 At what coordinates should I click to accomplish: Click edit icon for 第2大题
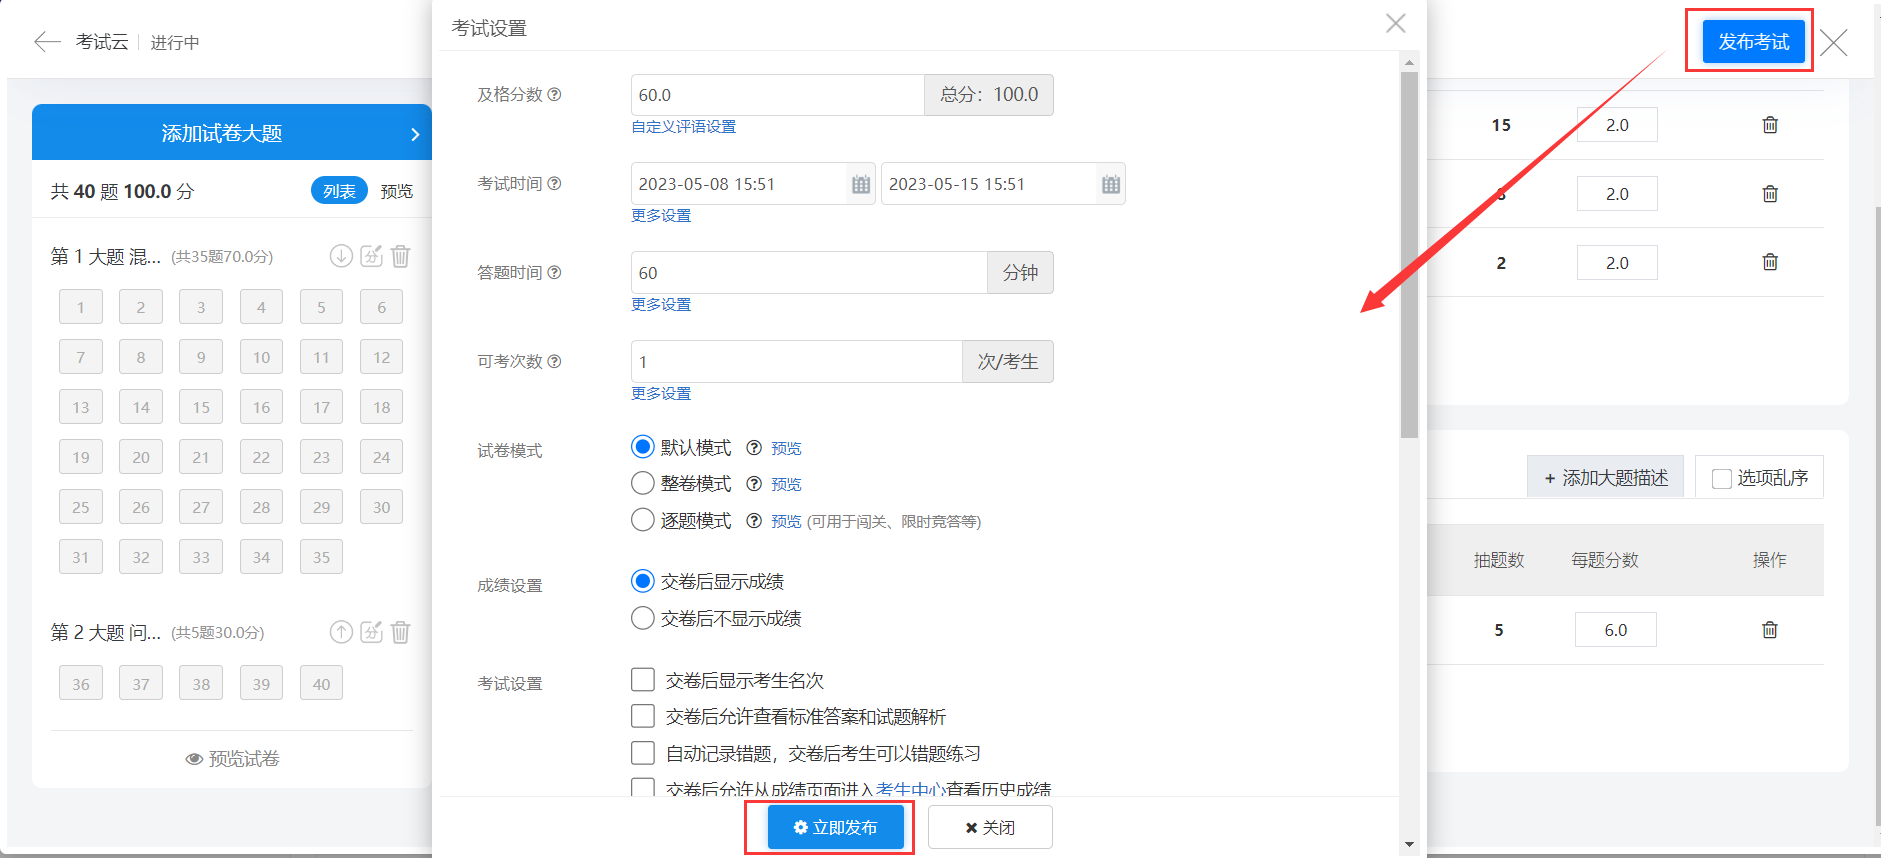click(x=371, y=632)
